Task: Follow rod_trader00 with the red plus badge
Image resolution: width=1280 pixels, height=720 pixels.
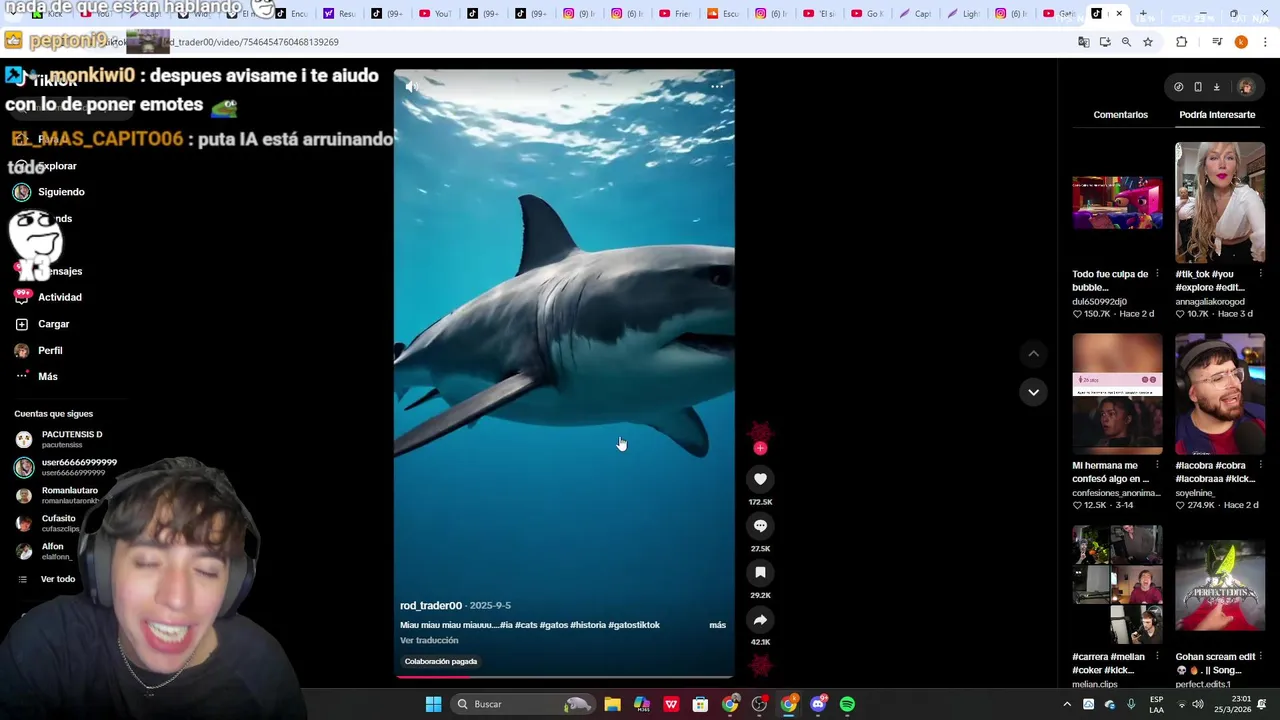Action: tap(760, 449)
